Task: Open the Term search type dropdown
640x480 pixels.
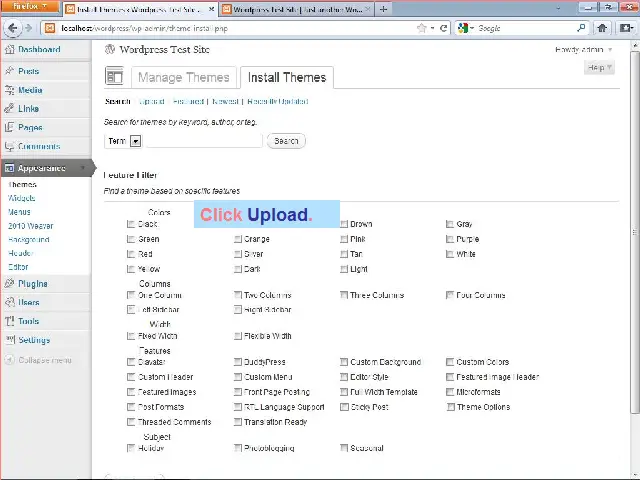Action: 123,141
